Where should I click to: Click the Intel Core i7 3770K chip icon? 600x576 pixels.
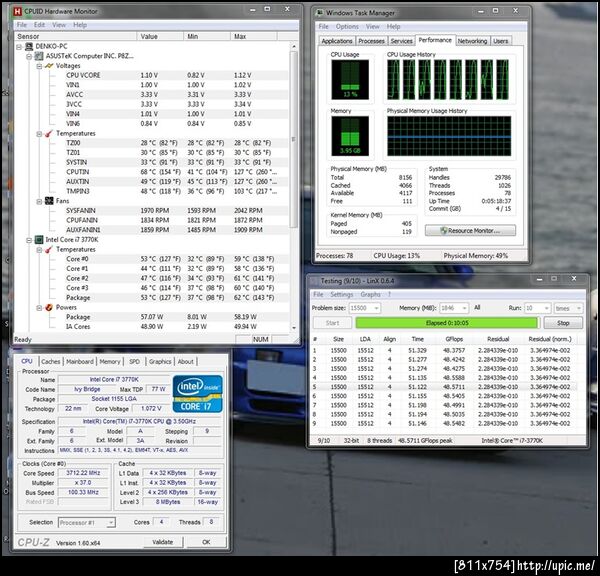39,240
